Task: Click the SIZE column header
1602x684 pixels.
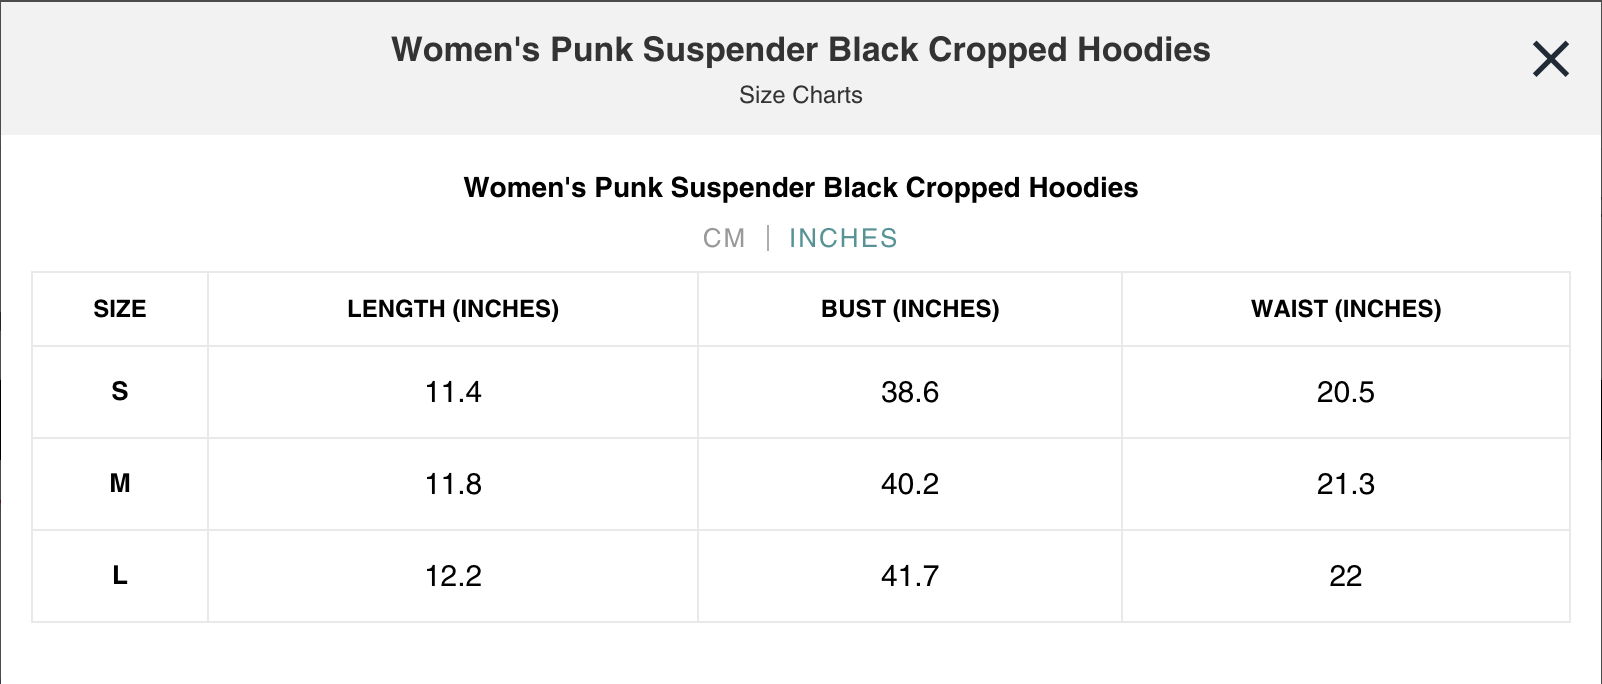Action: pyautogui.click(x=119, y=309)
